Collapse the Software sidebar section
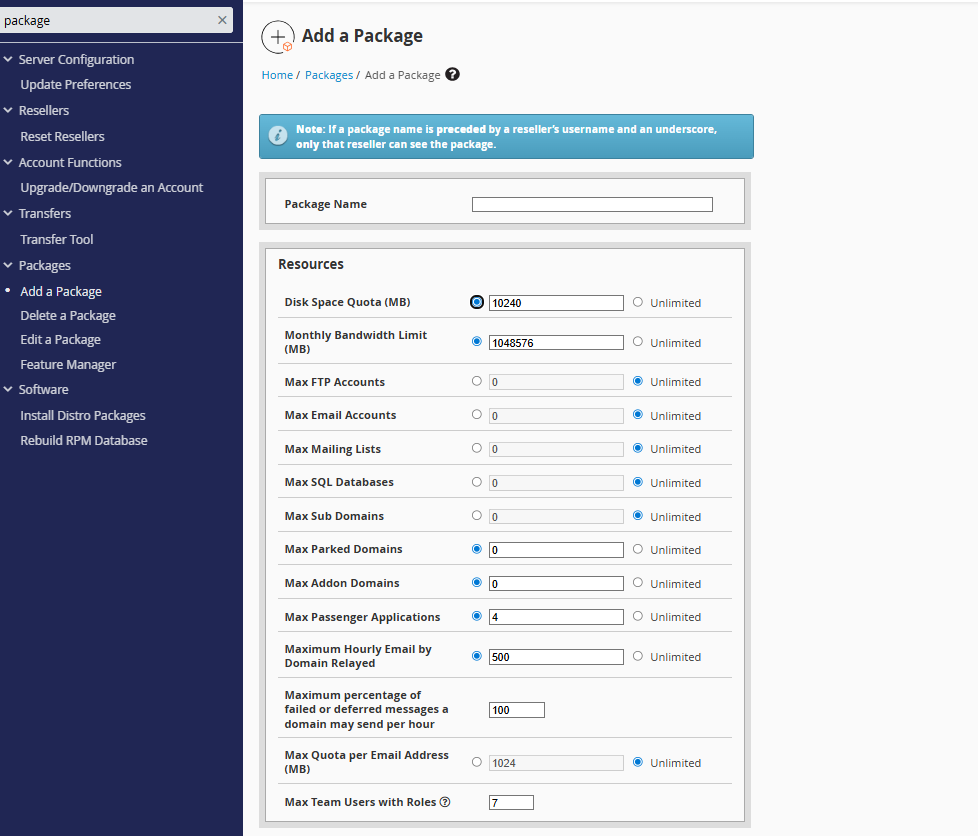 pyautogui.click(x=8, y=390)
